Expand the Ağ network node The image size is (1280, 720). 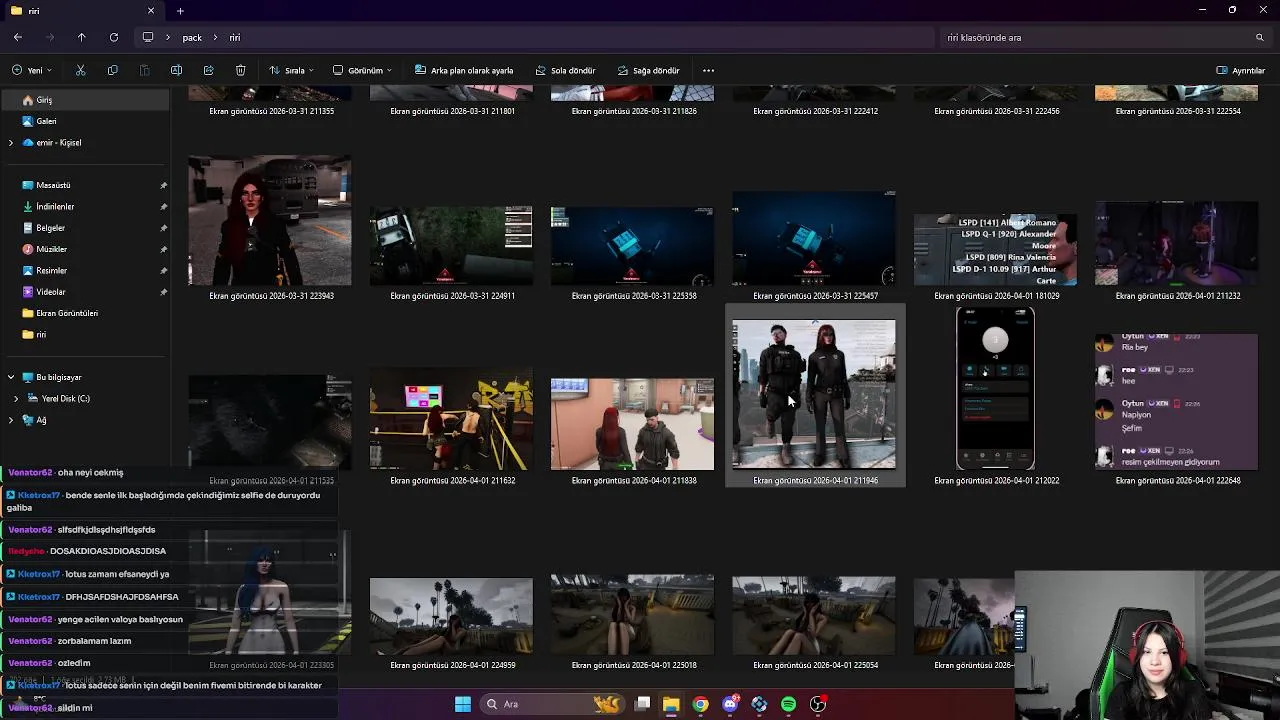pos(11,420)
